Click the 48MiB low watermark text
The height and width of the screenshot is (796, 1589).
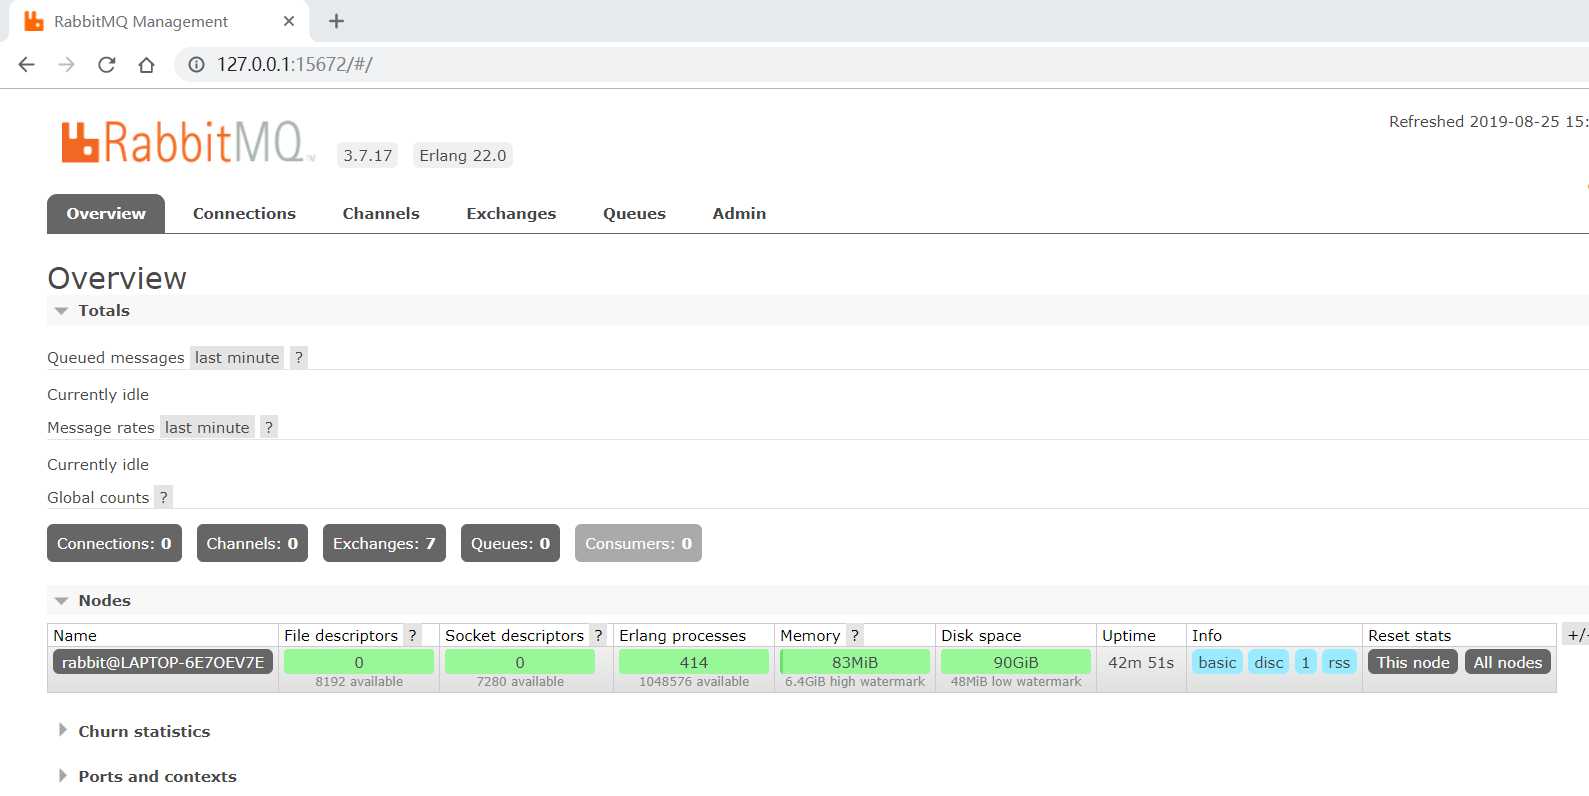click(1016, 682)
